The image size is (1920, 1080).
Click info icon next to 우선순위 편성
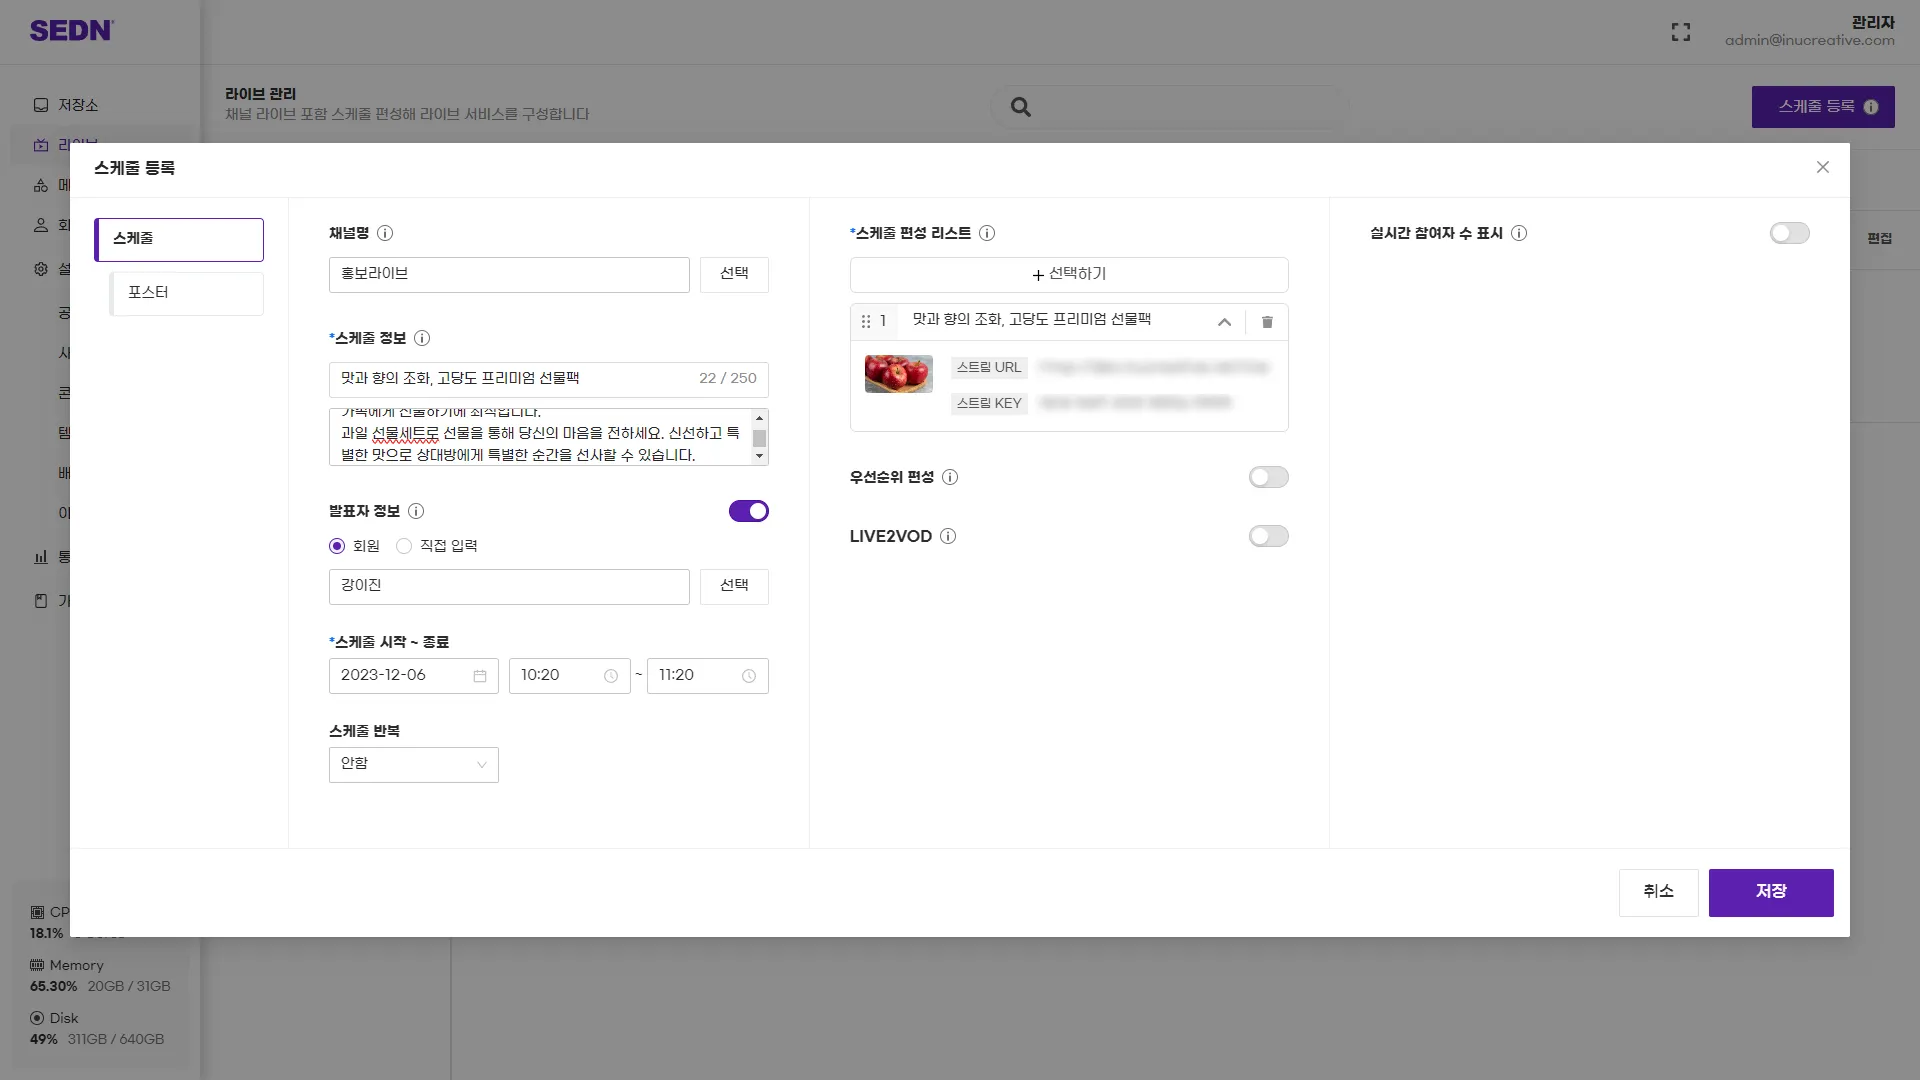950,477
